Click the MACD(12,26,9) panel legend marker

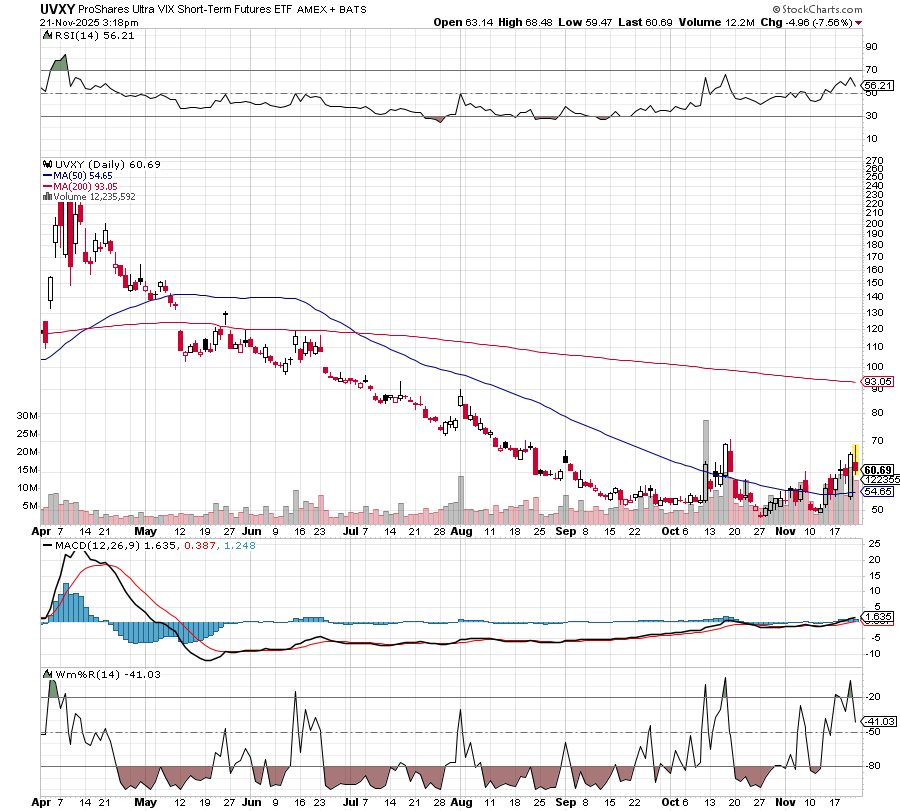(46, 545)
